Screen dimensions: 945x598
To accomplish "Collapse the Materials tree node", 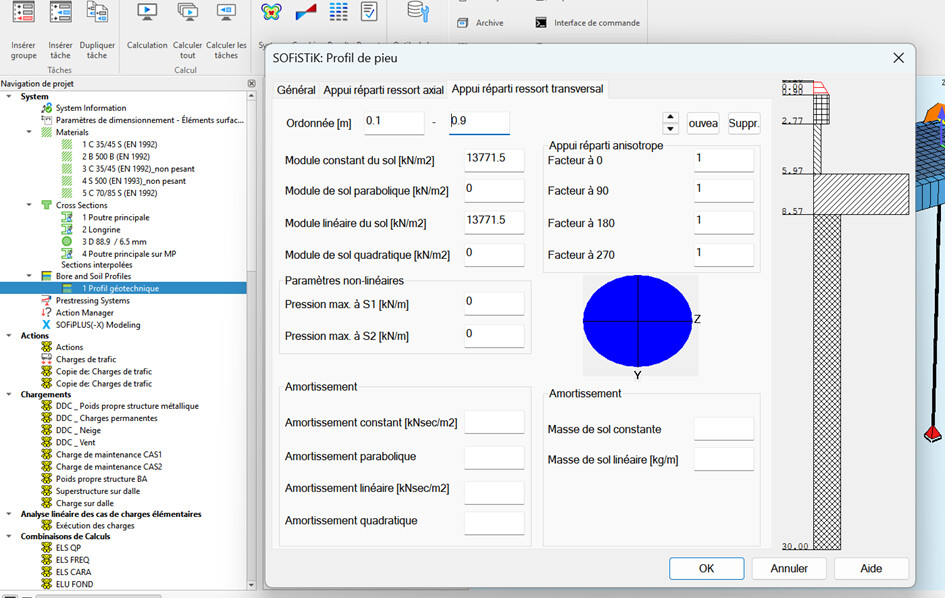I will tap(29, 132).
